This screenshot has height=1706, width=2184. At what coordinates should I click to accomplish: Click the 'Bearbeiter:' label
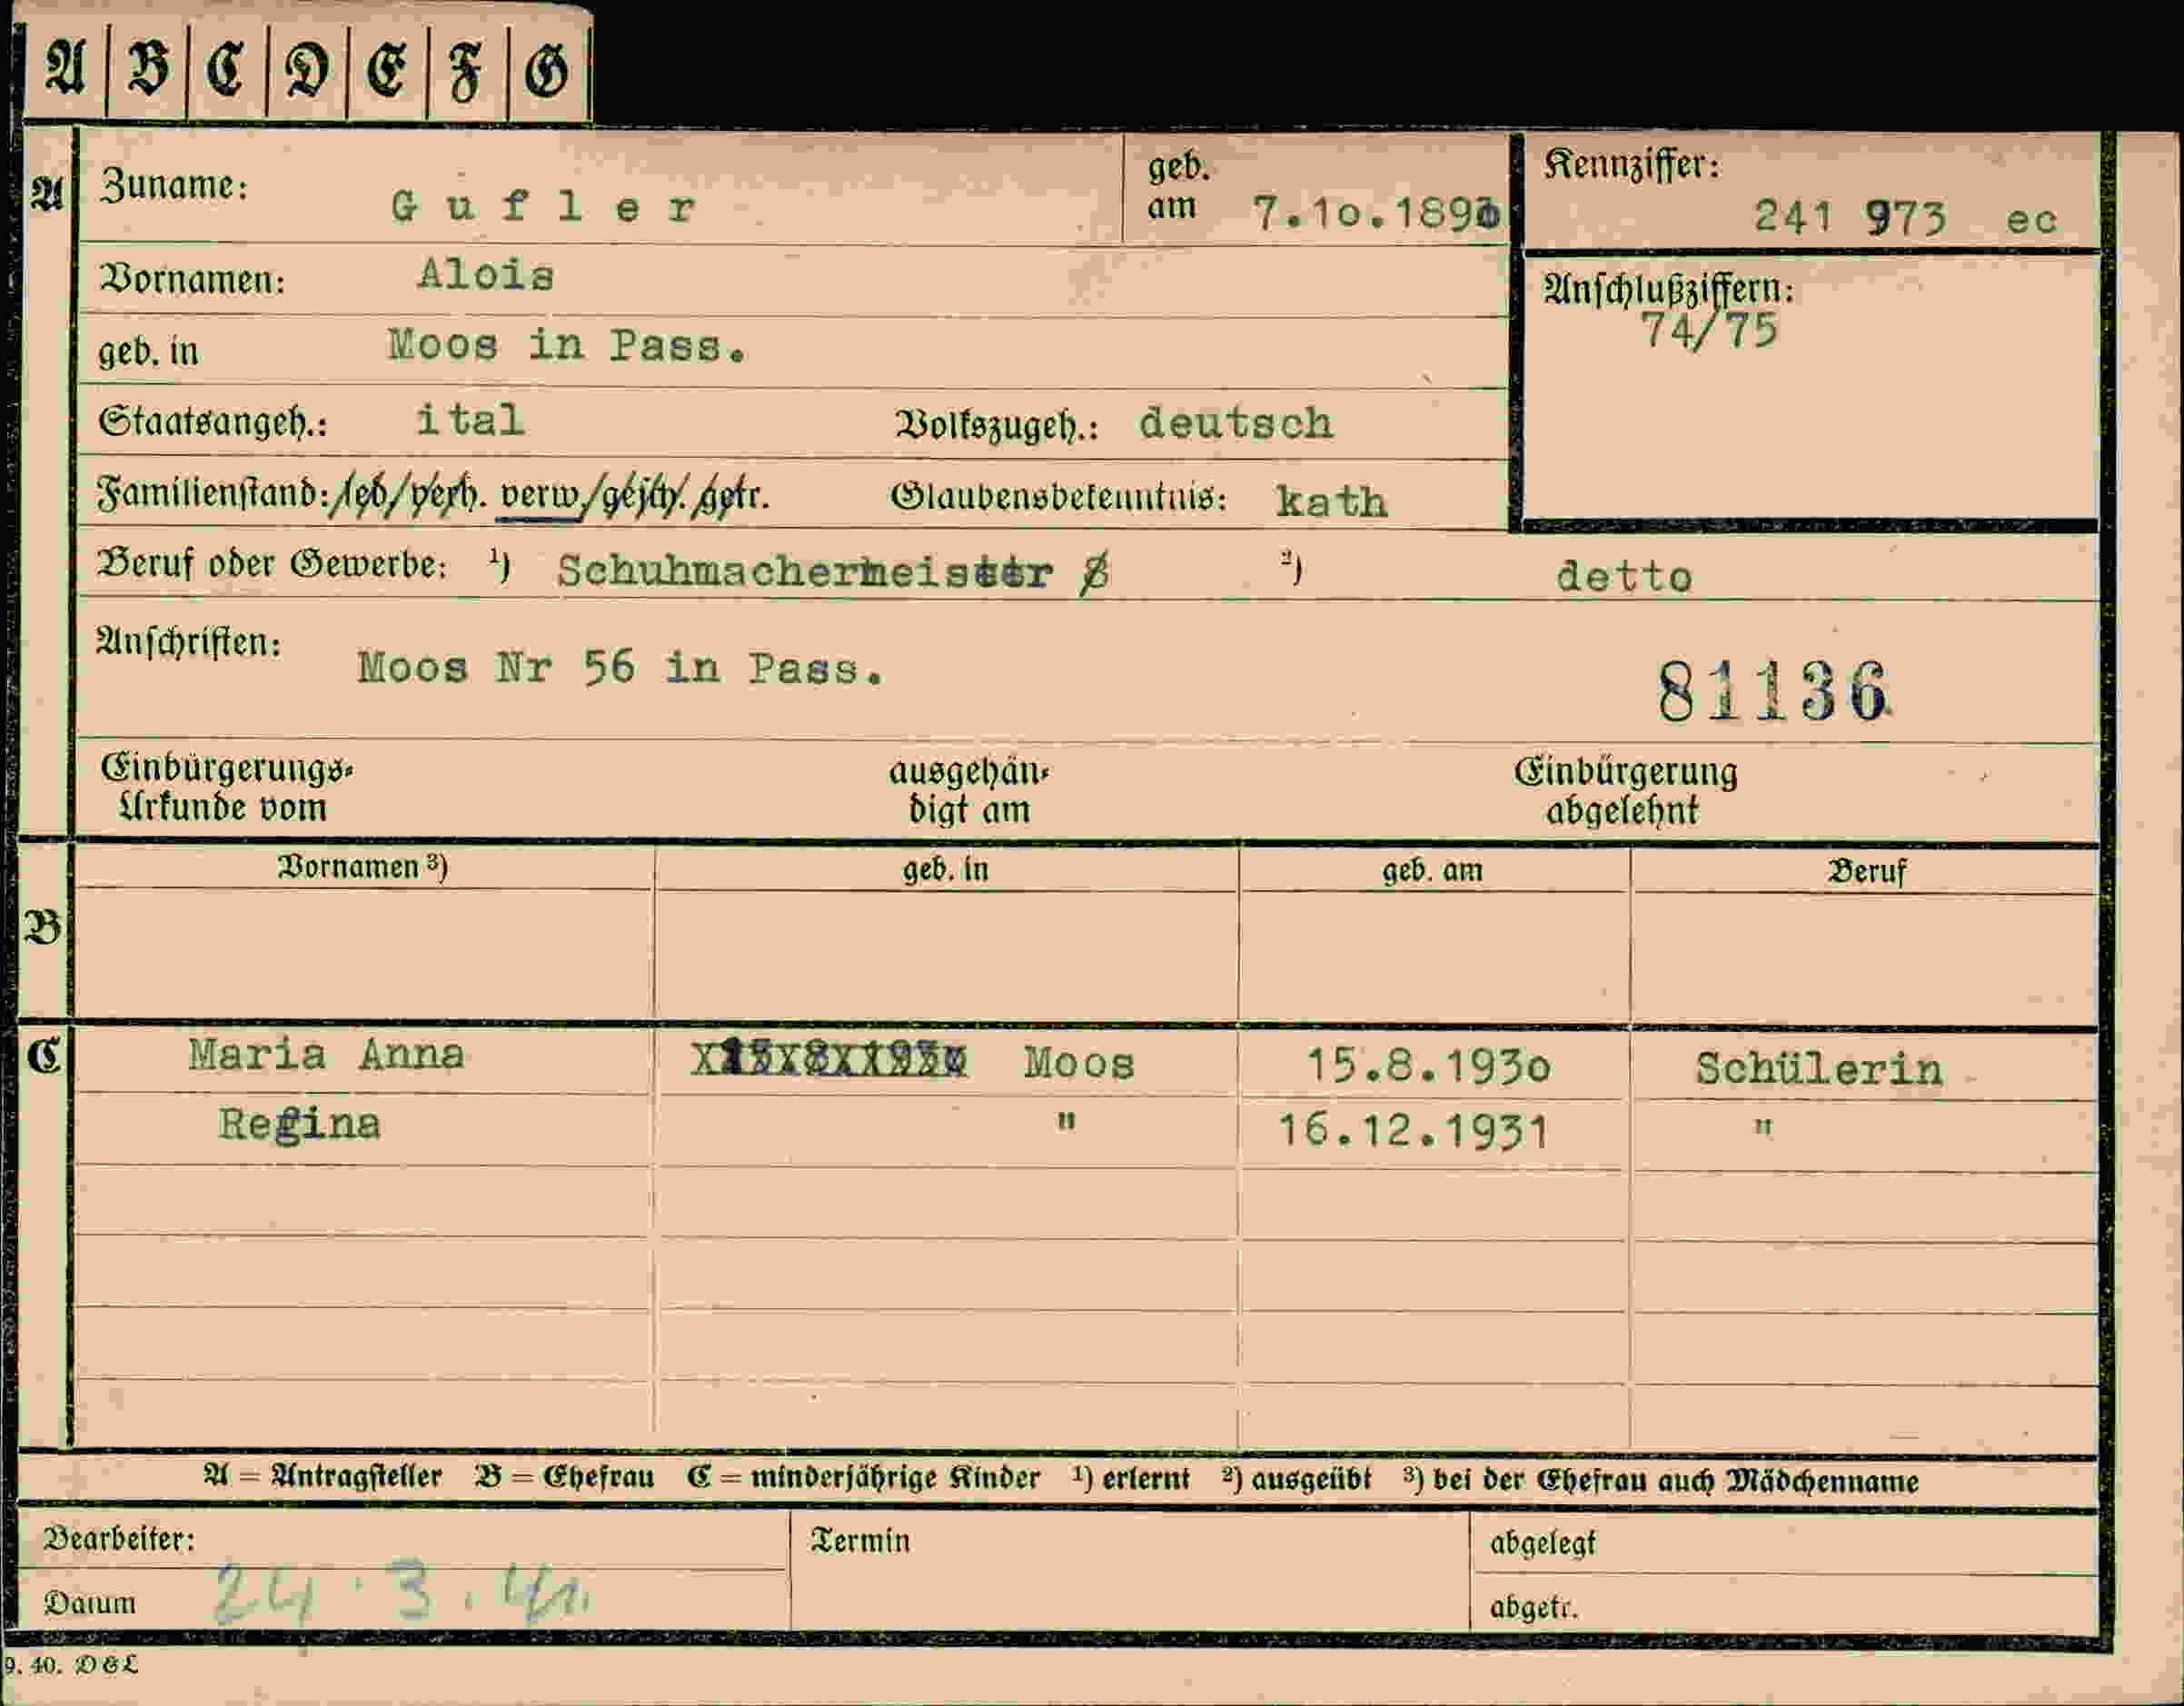point(118,1539)
